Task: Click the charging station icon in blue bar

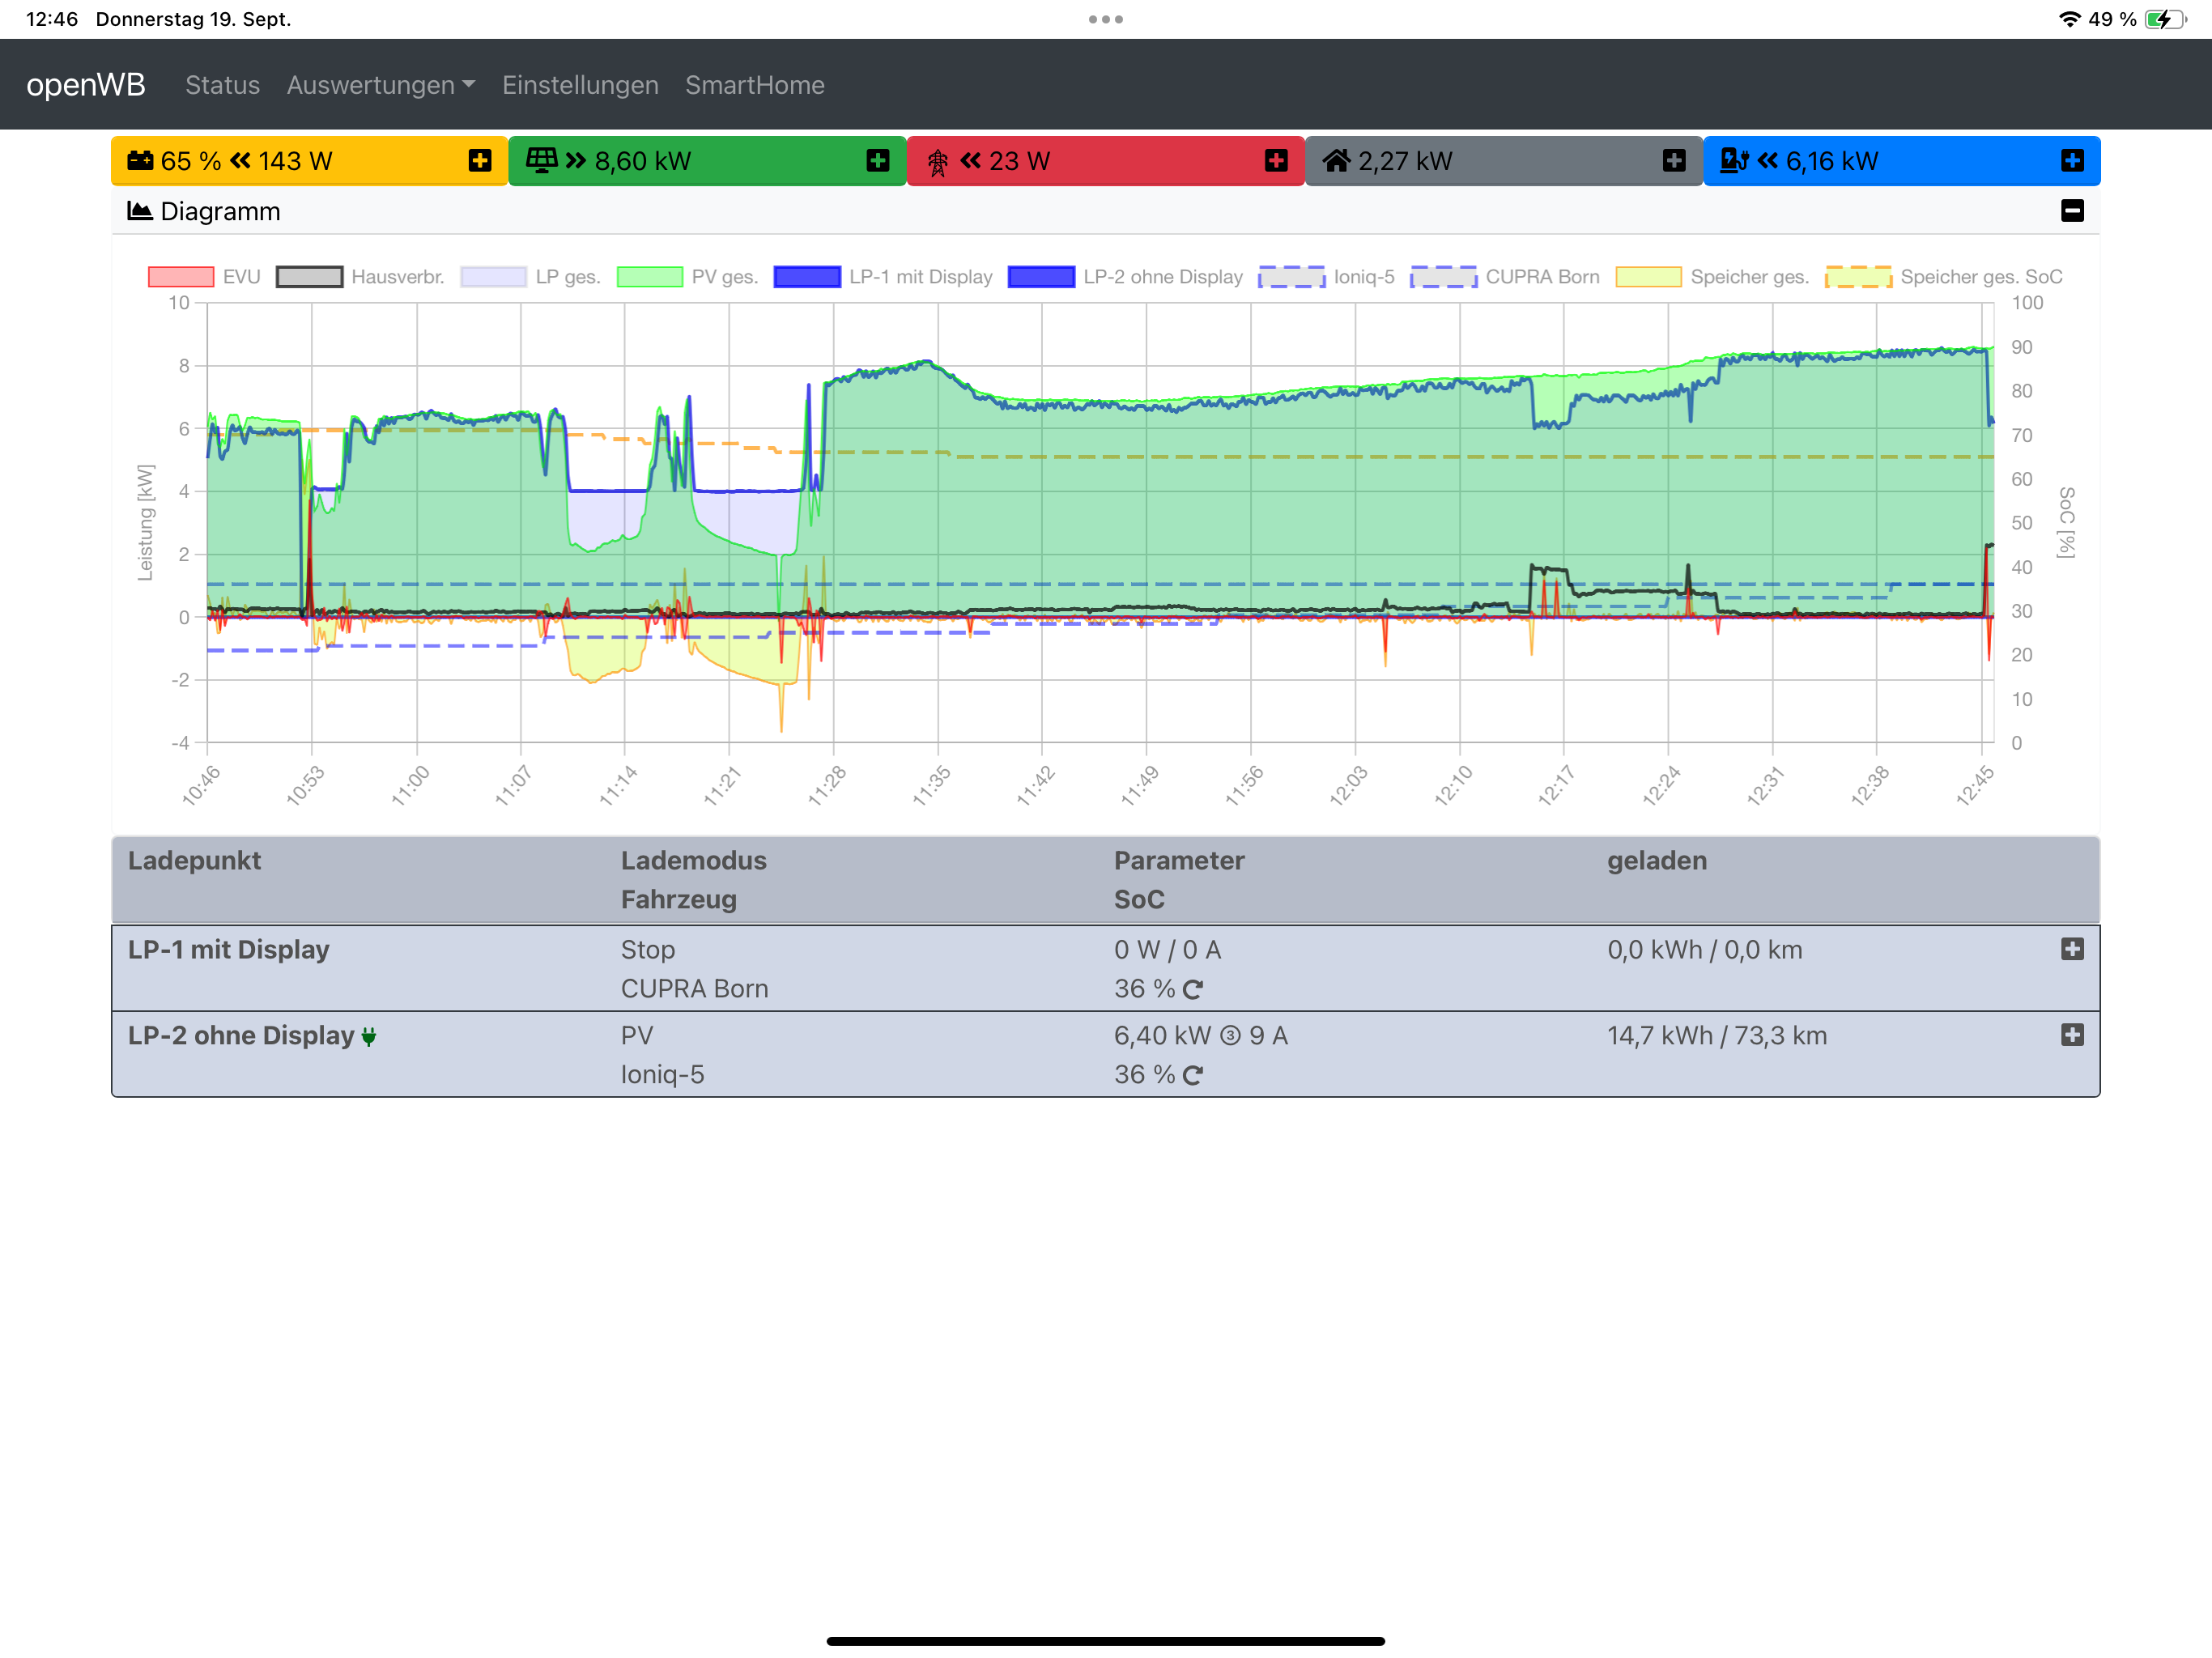Action: click(x=1733, y=160)
